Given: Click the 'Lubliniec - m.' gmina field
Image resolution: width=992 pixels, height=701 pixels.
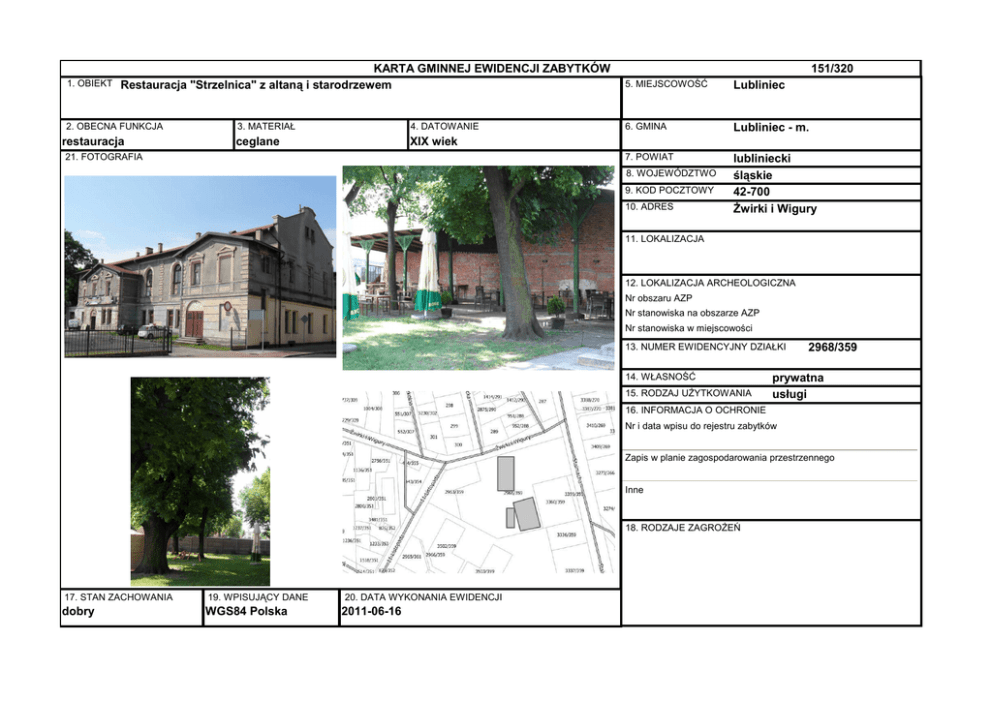Looking at the screenshot, I should [770, 127].
